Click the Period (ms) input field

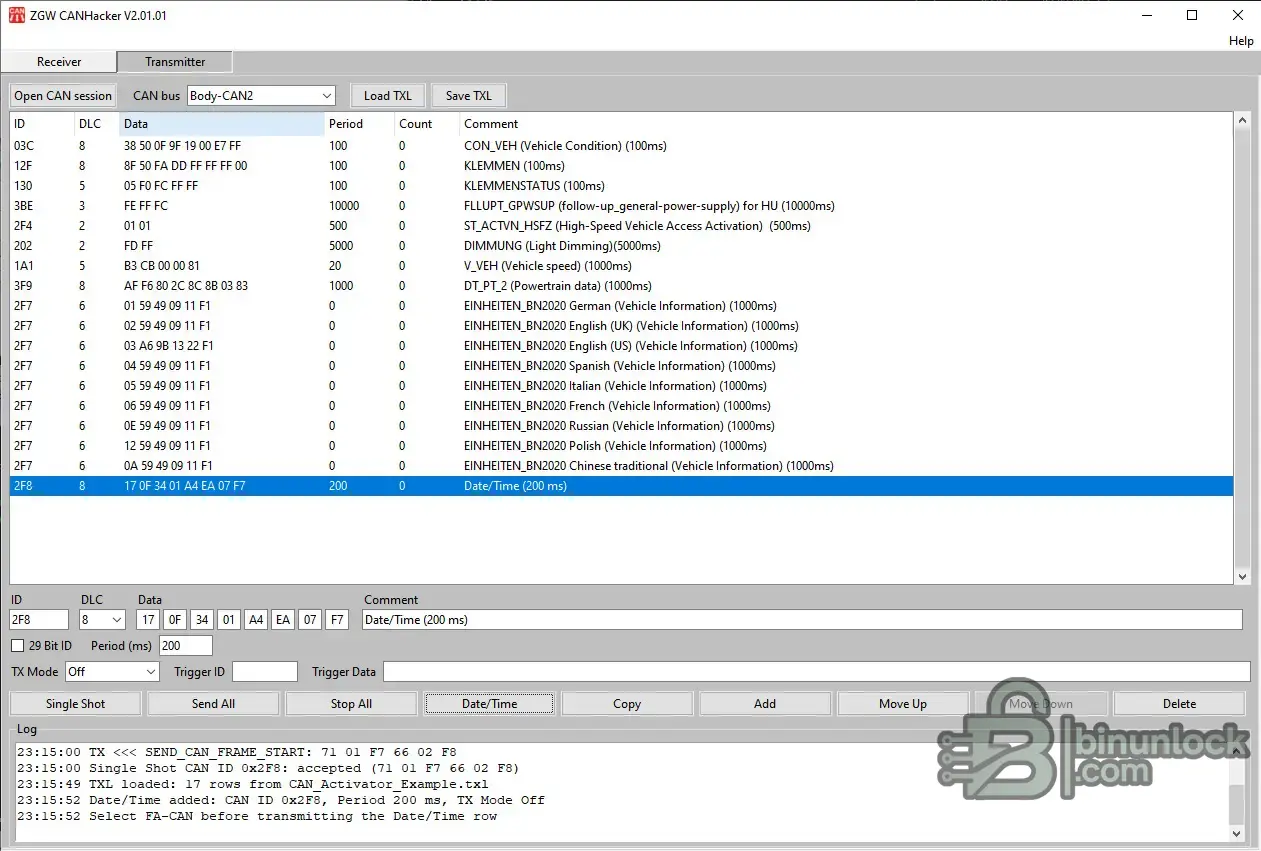(x=186, y=646)
